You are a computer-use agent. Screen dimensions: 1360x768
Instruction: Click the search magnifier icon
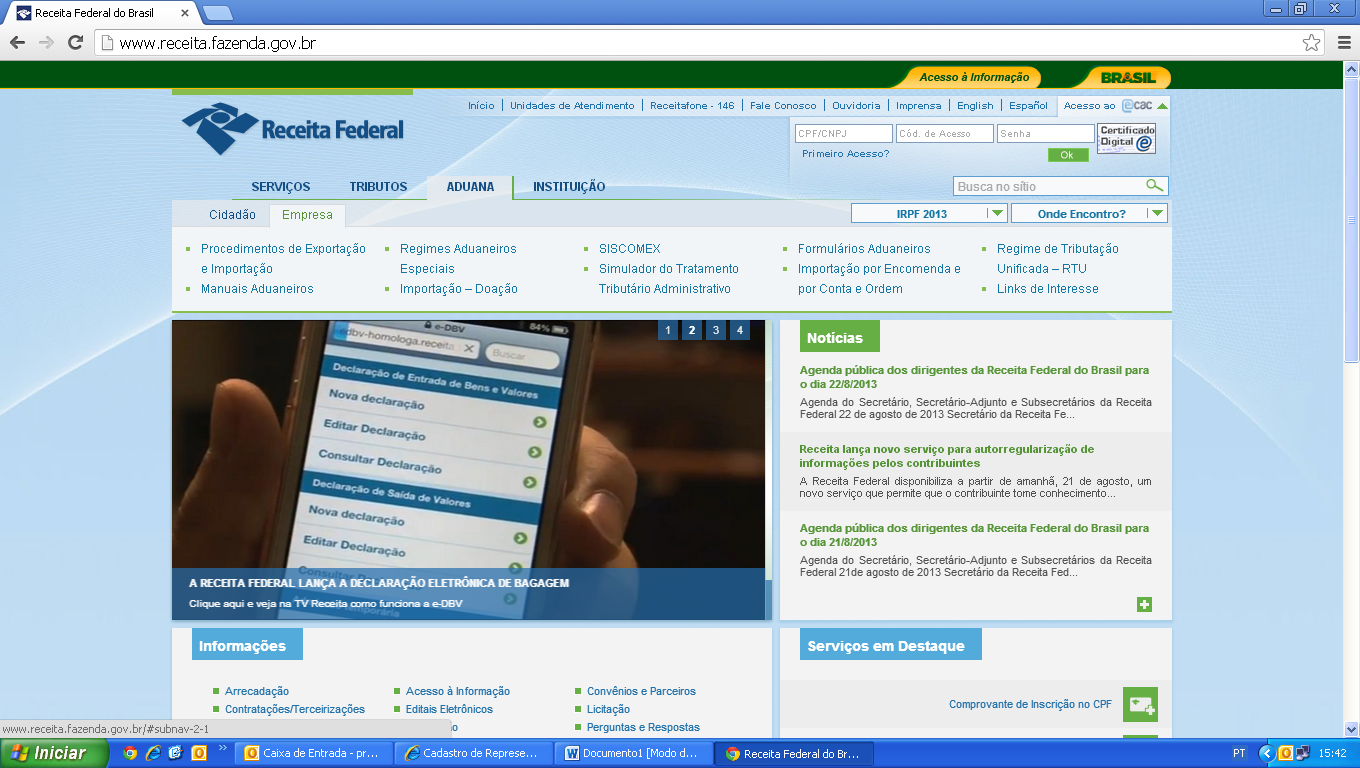(1155, 186)
